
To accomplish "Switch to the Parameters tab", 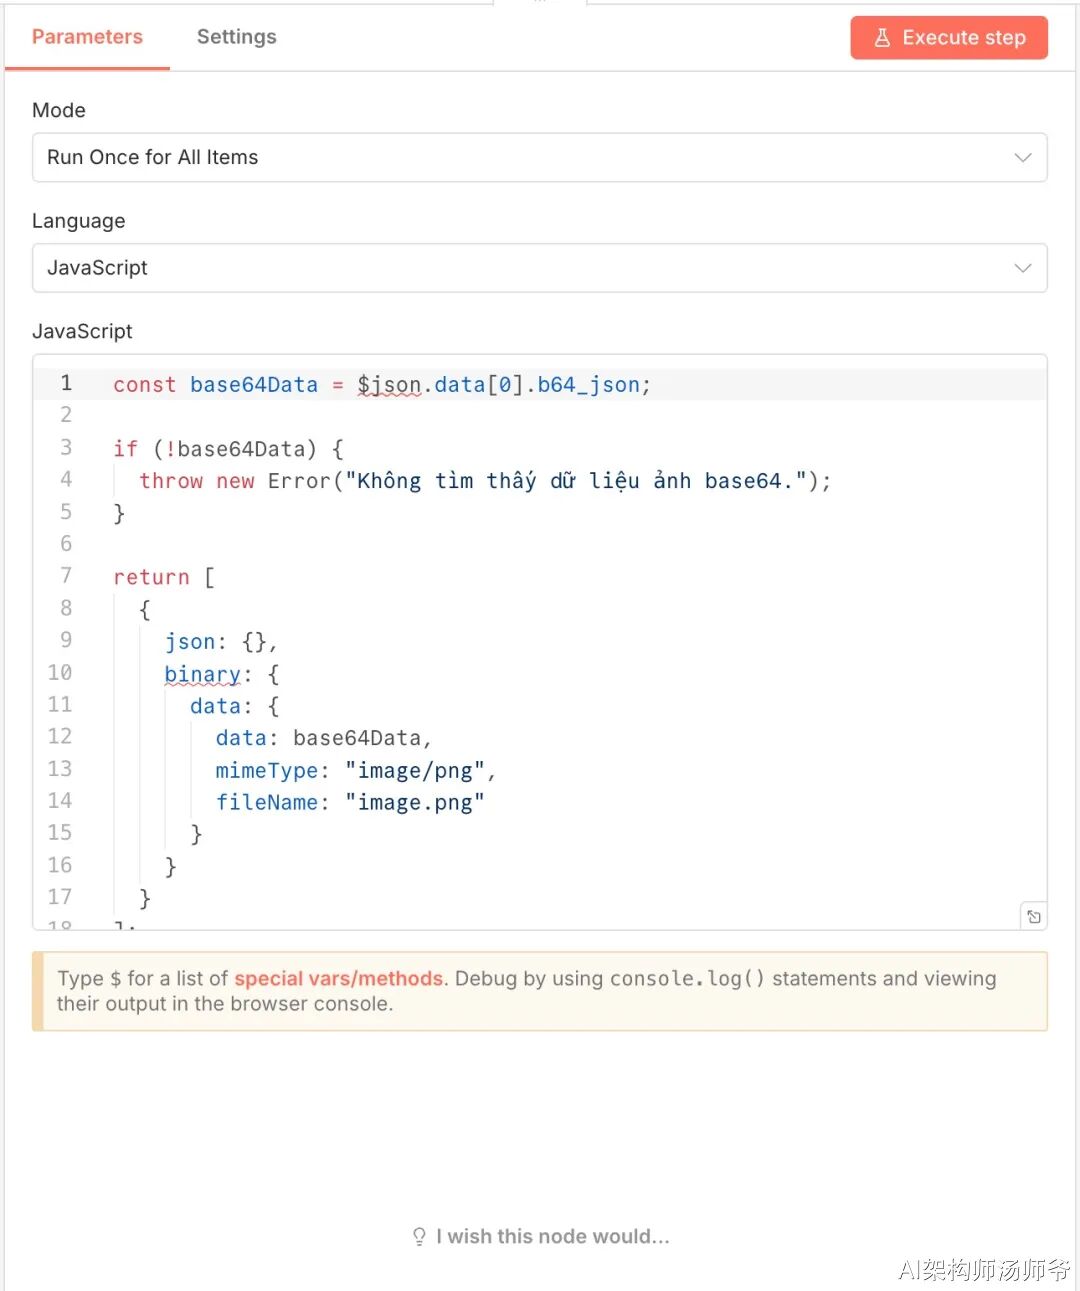I will 87,37.
